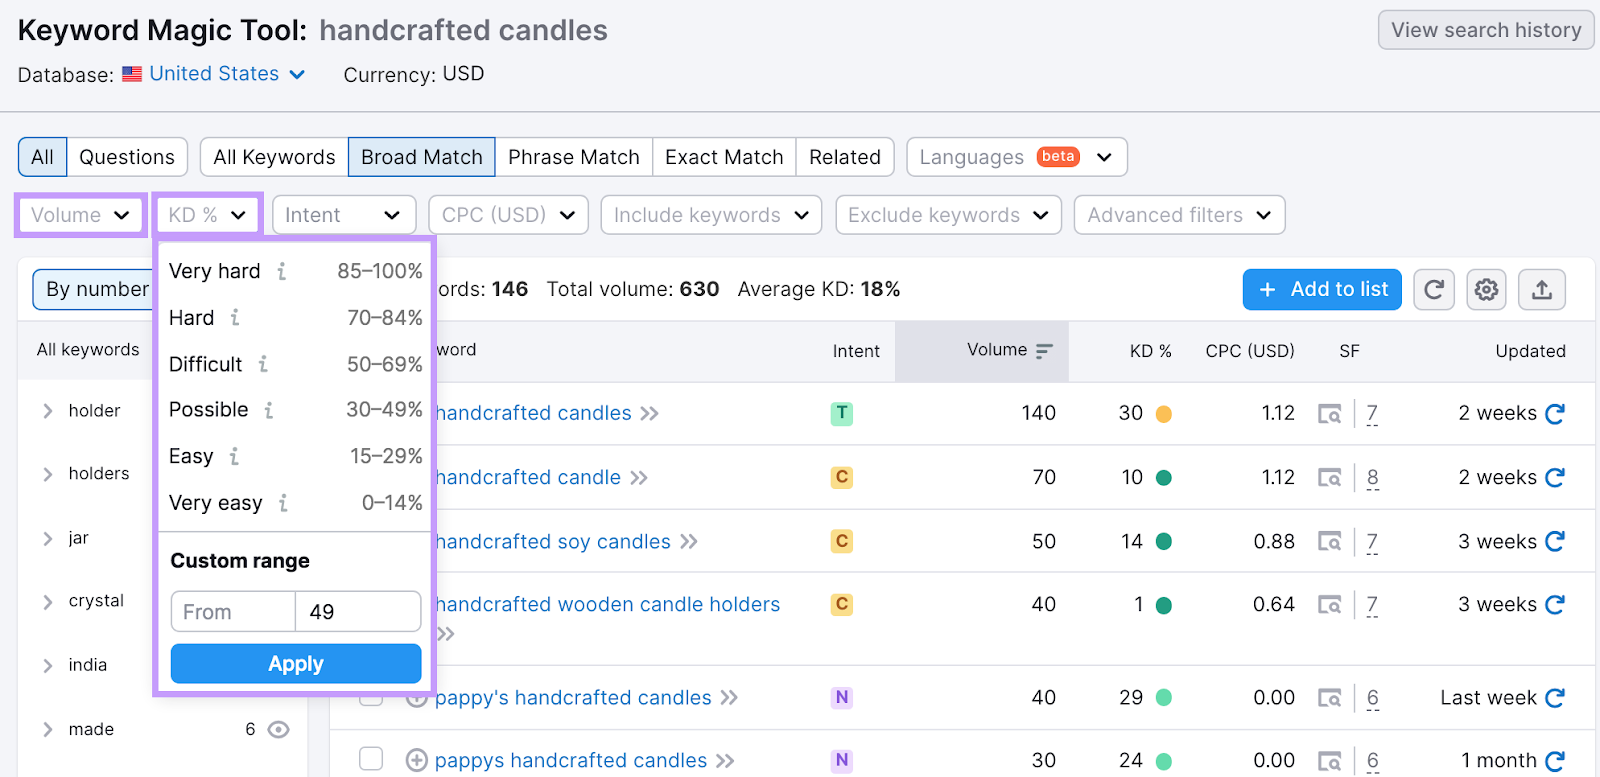Click the orange KD dot for handcrafted candles
This screenshot has height=777, width=1600.
tap(1163, 414)
